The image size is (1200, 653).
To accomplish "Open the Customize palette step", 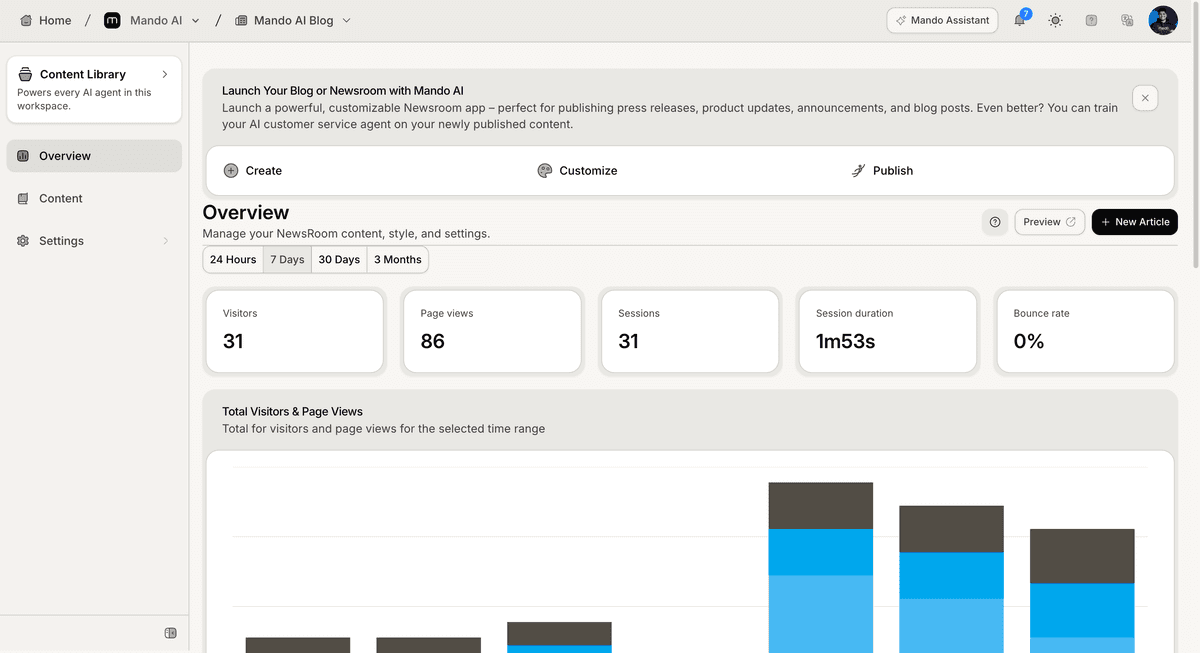I will pos(577,171).
